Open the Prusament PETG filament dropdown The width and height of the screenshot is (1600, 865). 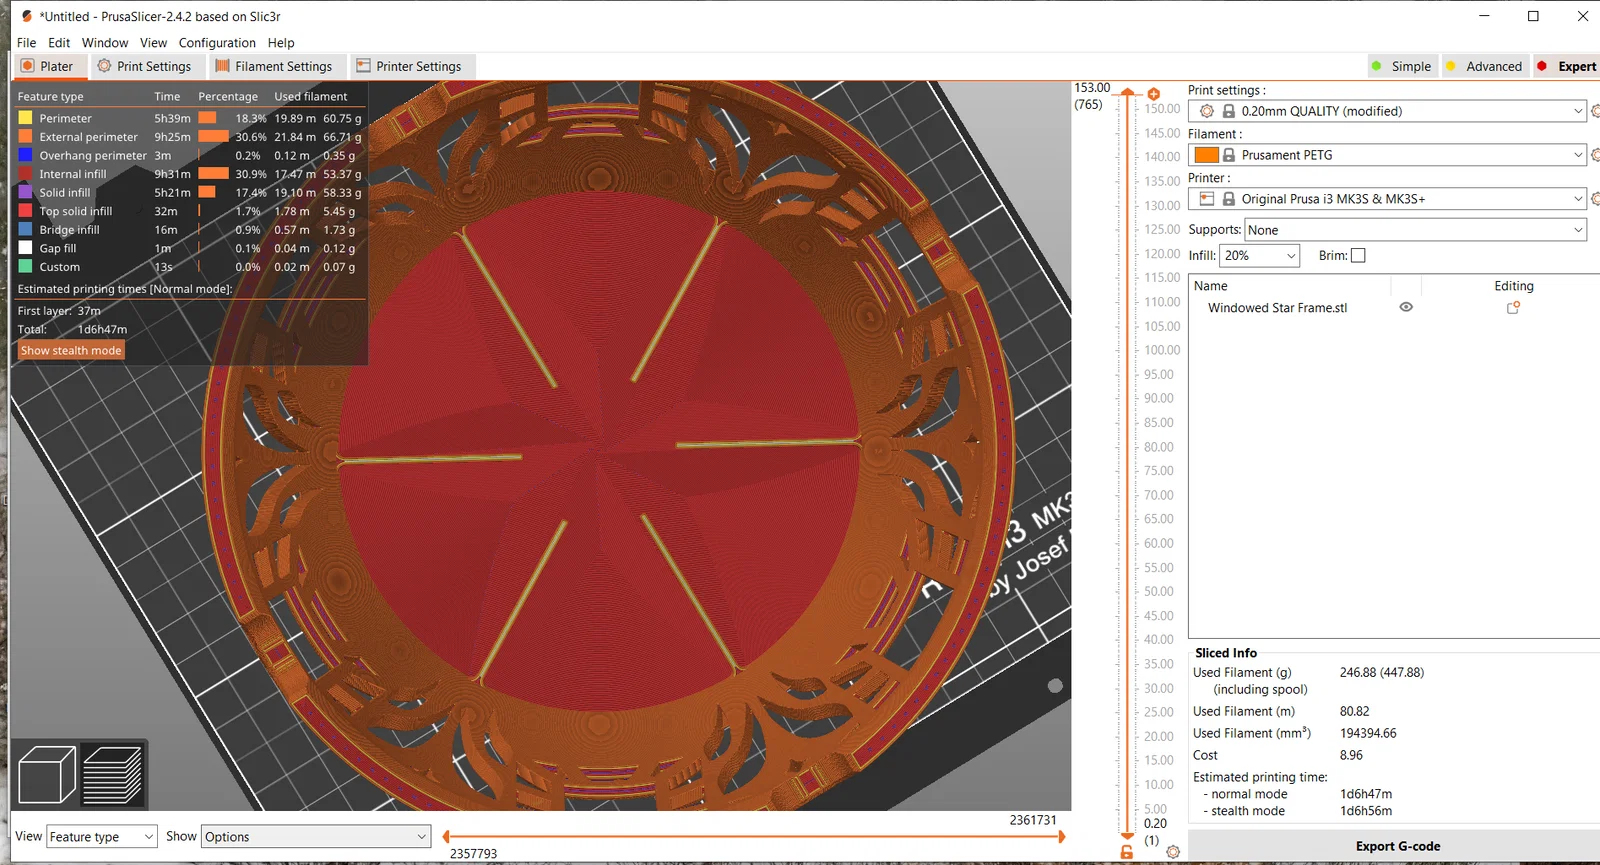pyautogui.click(x=1387, y=155)
